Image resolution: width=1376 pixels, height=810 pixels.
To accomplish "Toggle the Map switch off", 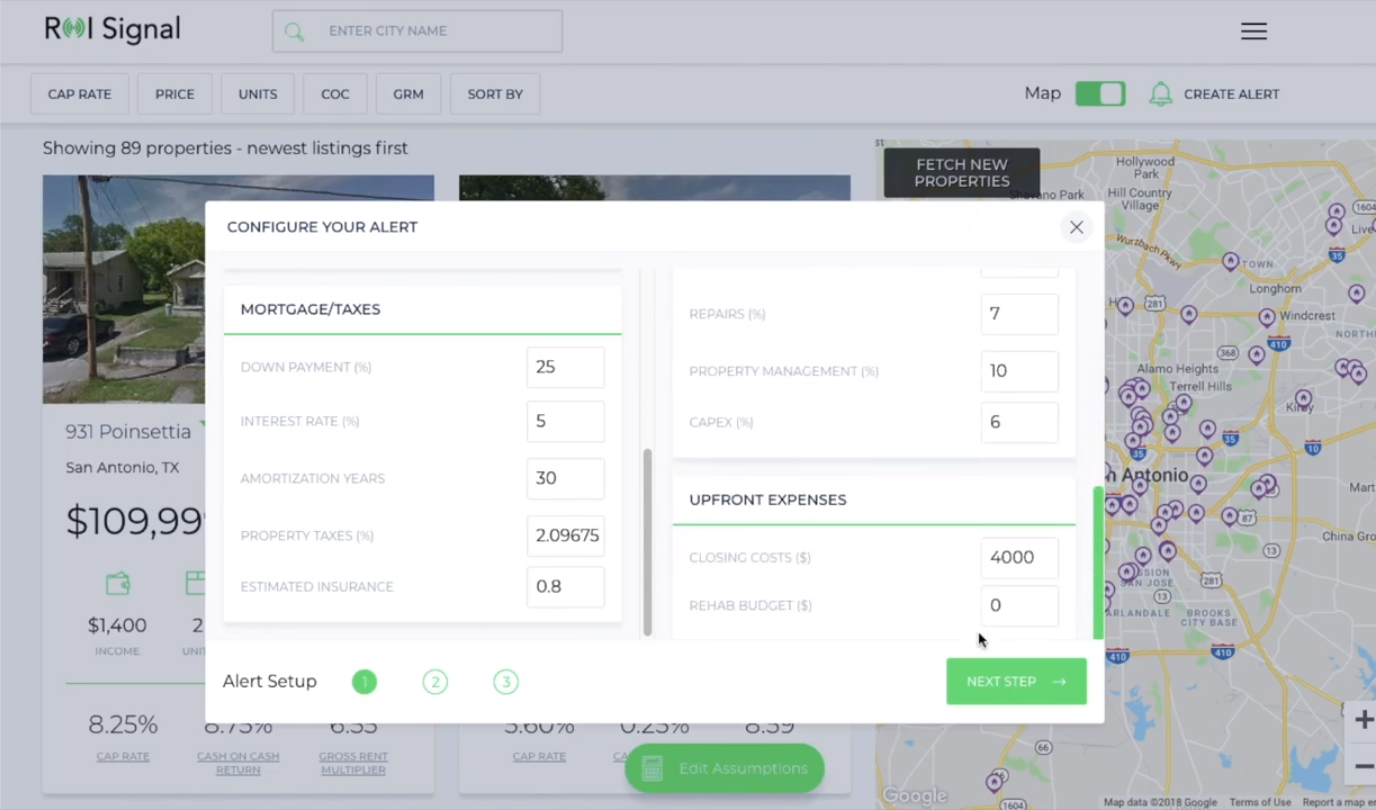I will point(1100,94).
